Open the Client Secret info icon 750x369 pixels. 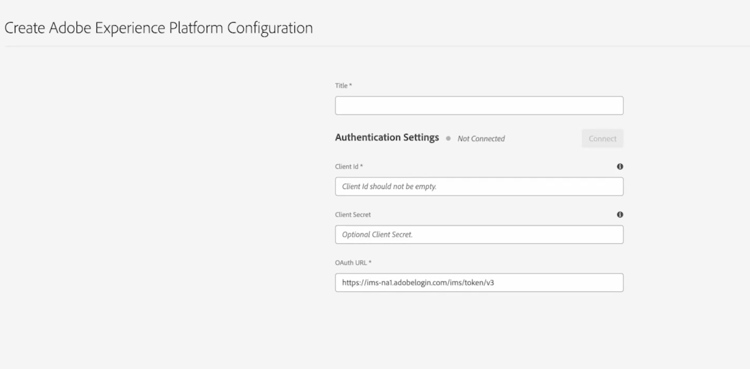(620, 214)
